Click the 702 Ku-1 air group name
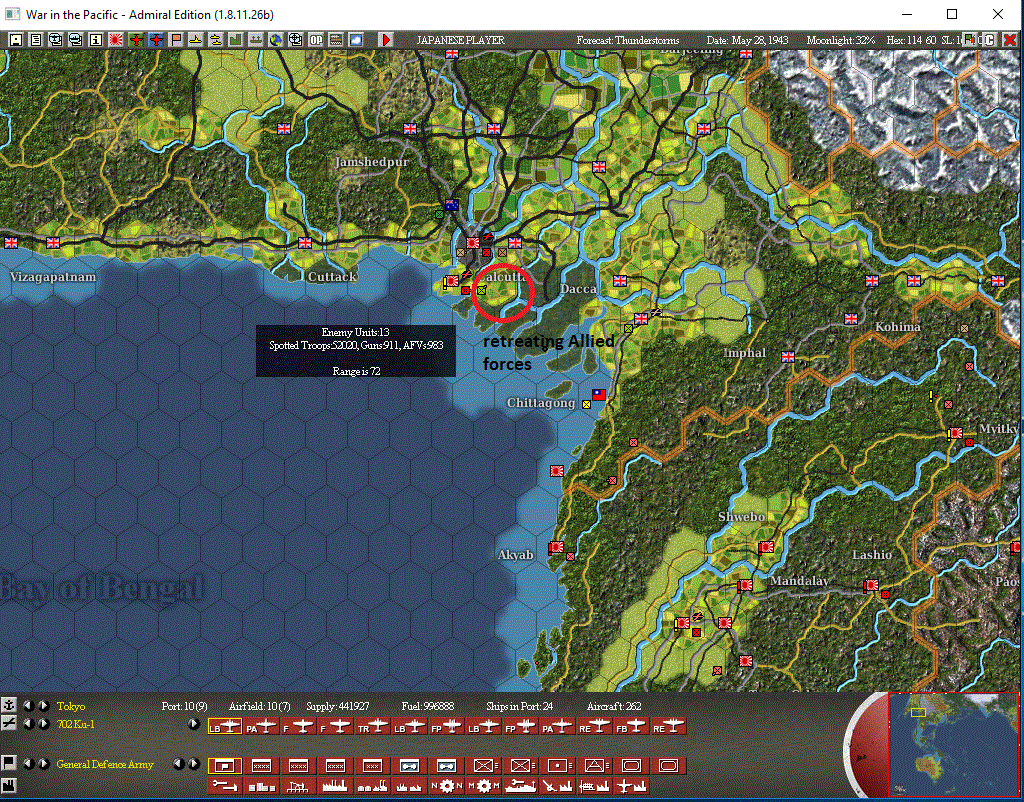Viewport: 1024px width, 802px height. [x=76, y=724]
